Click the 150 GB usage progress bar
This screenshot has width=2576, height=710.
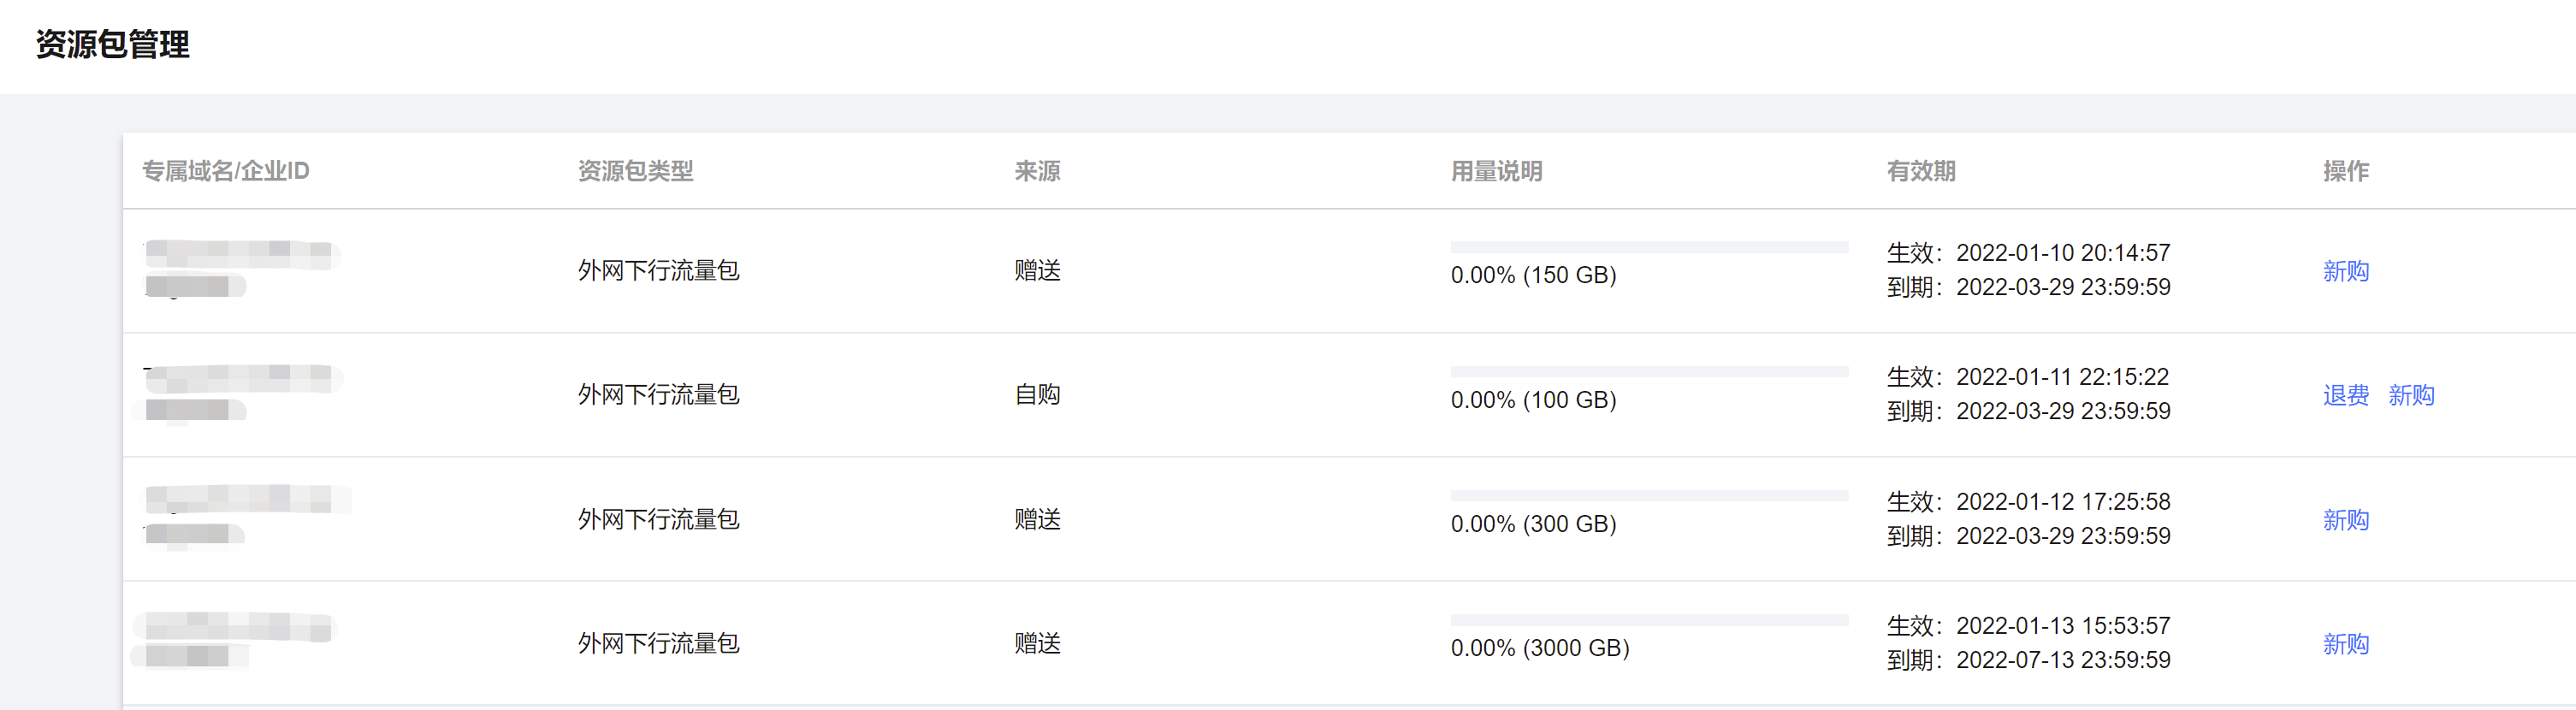pos(1649,247)
